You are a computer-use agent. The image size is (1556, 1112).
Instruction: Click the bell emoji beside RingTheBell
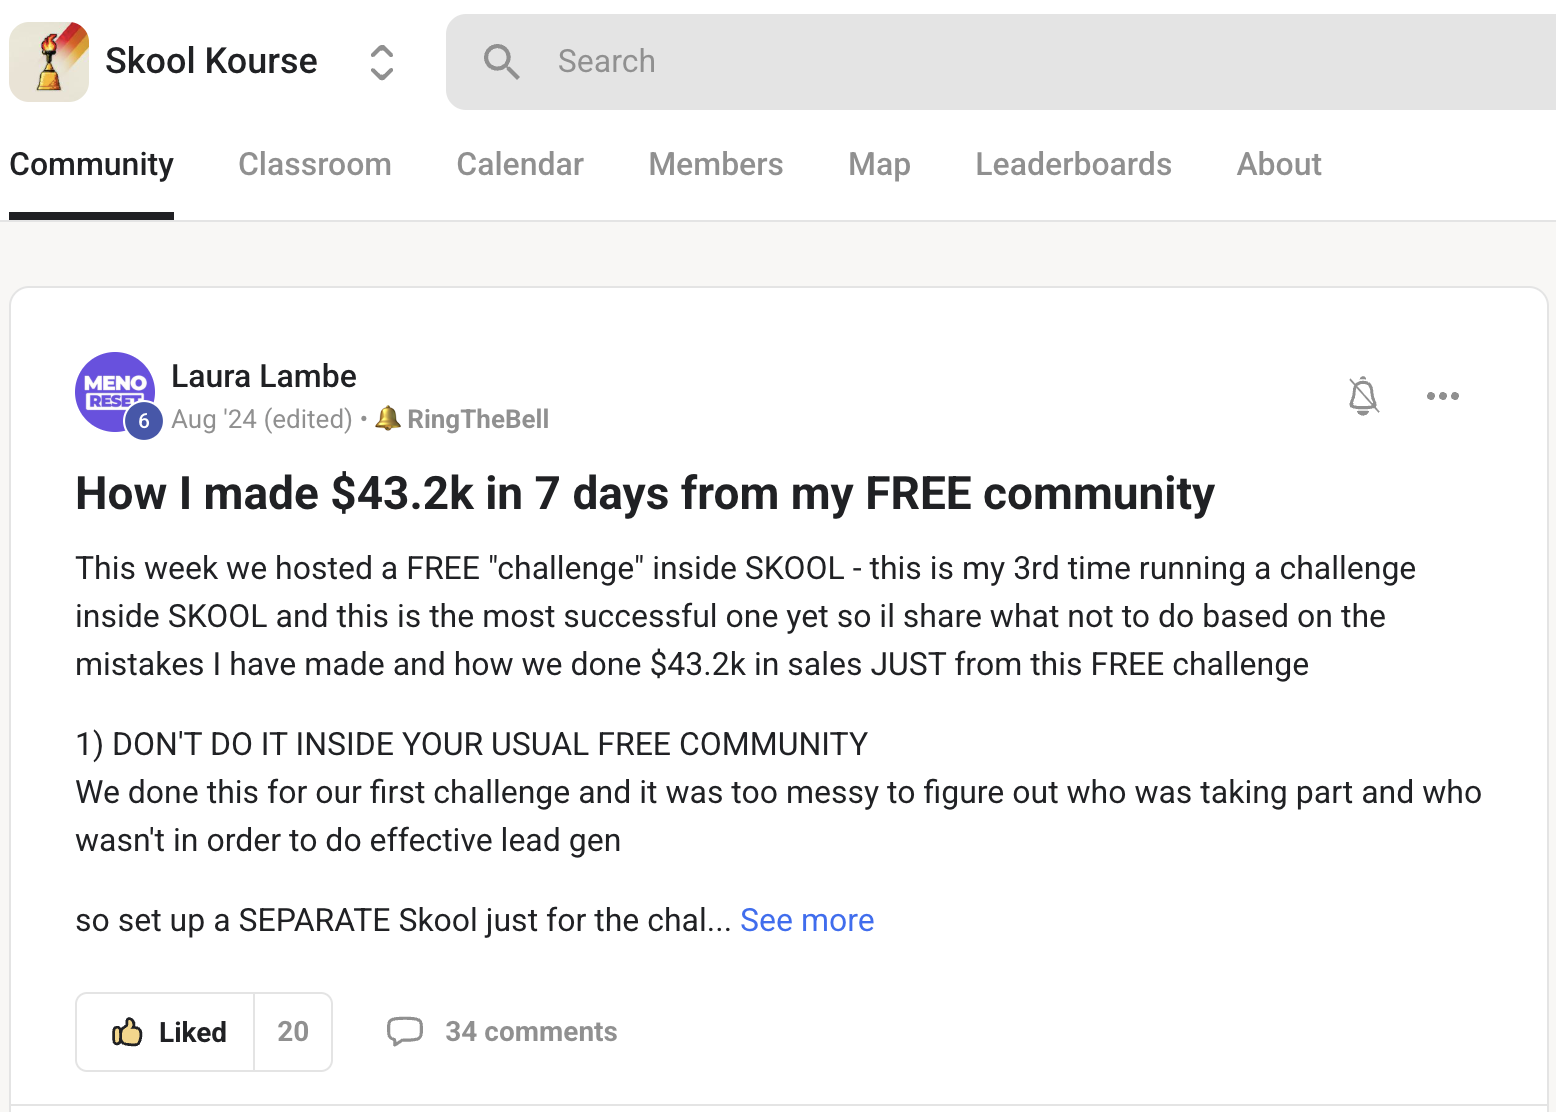click(388, 418)
